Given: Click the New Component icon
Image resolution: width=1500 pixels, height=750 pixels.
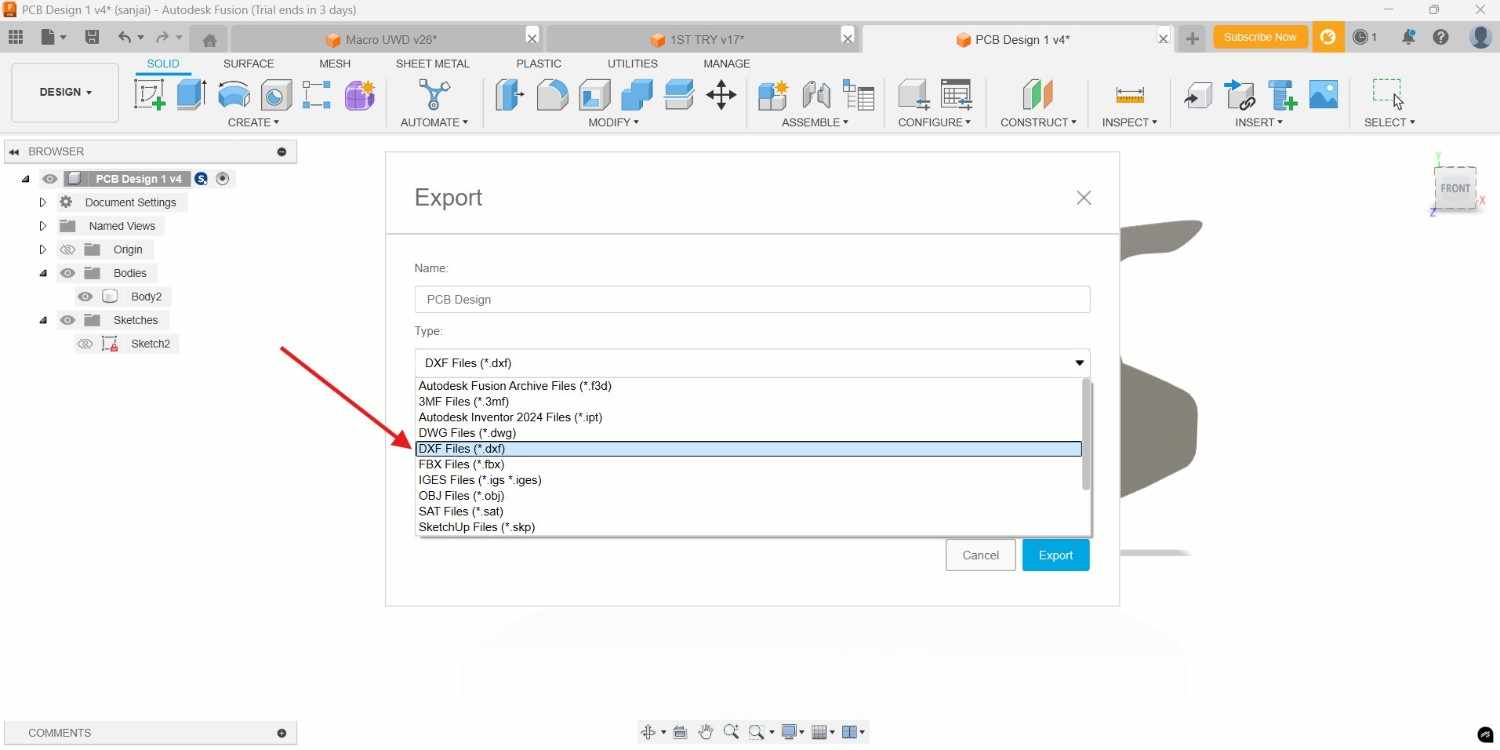Looking at the screenshot, I should [774, 95].
